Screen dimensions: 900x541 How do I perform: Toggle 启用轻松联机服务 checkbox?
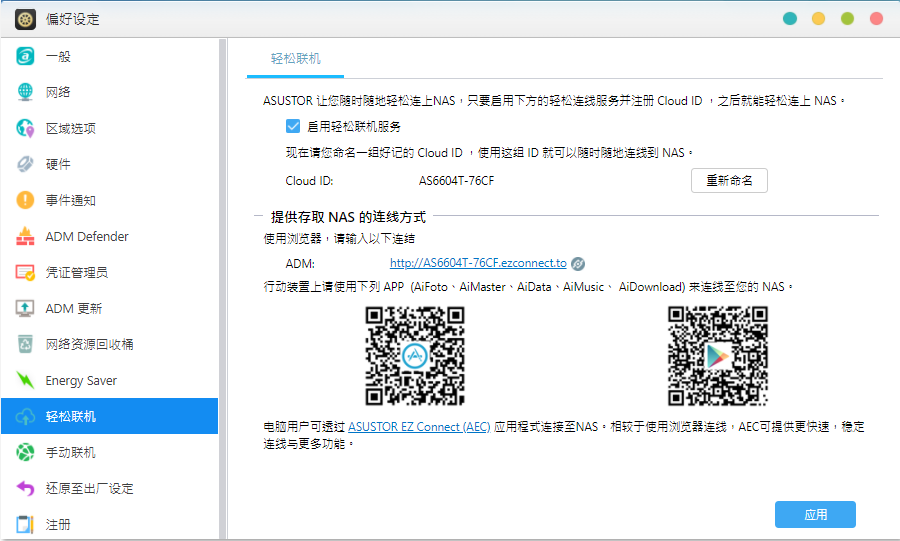(x=293, y=126)
